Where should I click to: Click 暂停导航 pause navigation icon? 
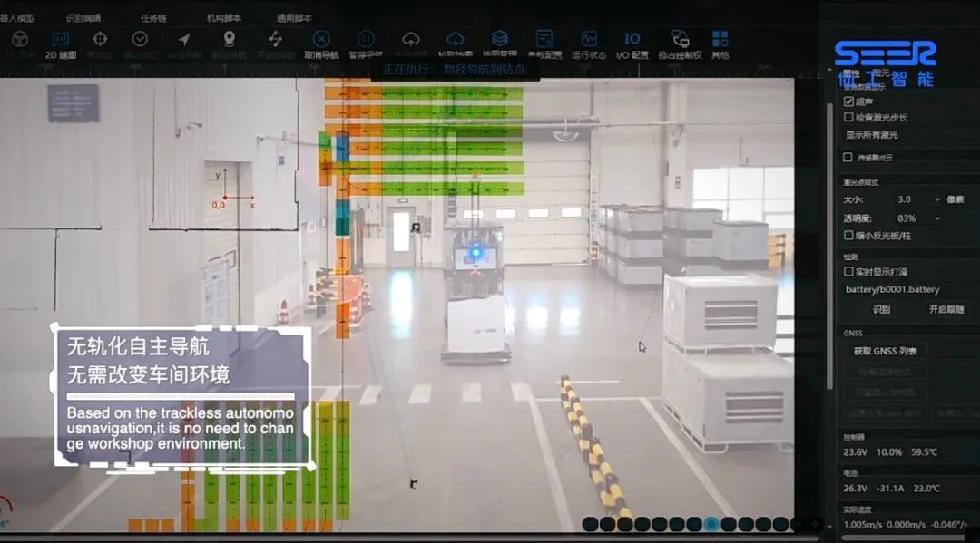pyautogui.click(x=366, y=44)
